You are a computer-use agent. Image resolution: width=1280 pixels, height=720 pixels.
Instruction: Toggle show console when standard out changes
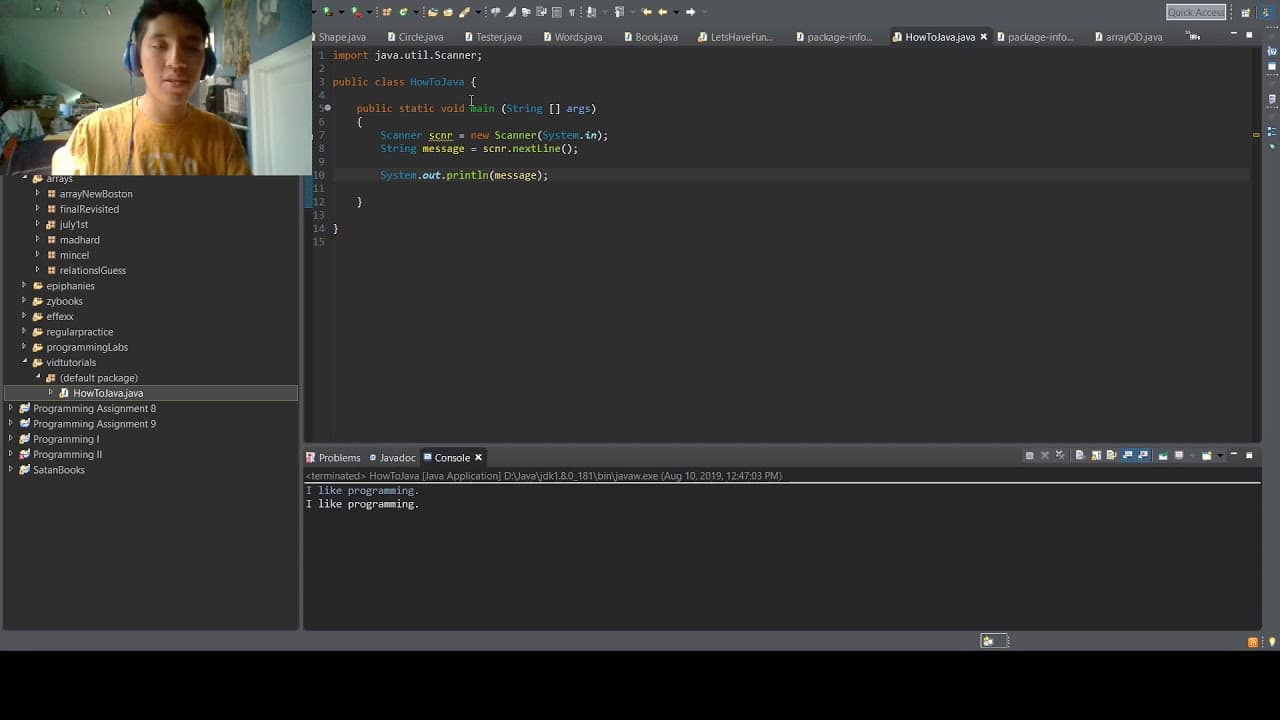(1127, 456)
